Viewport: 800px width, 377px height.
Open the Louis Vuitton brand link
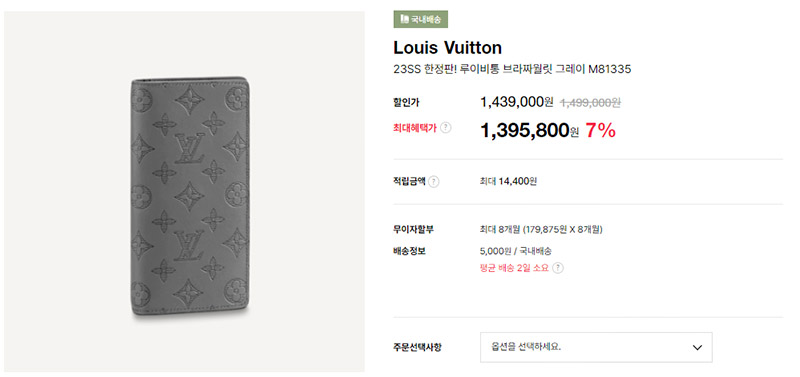click(x=447, y=47)
